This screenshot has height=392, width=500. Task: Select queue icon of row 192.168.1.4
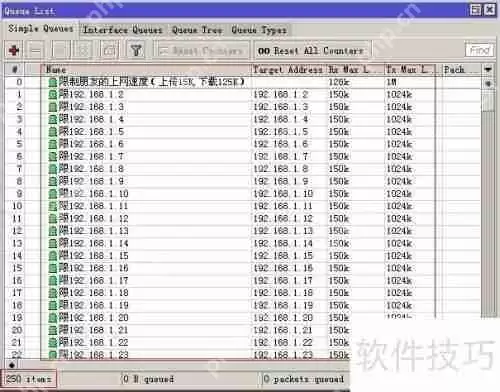coord(53,119)
